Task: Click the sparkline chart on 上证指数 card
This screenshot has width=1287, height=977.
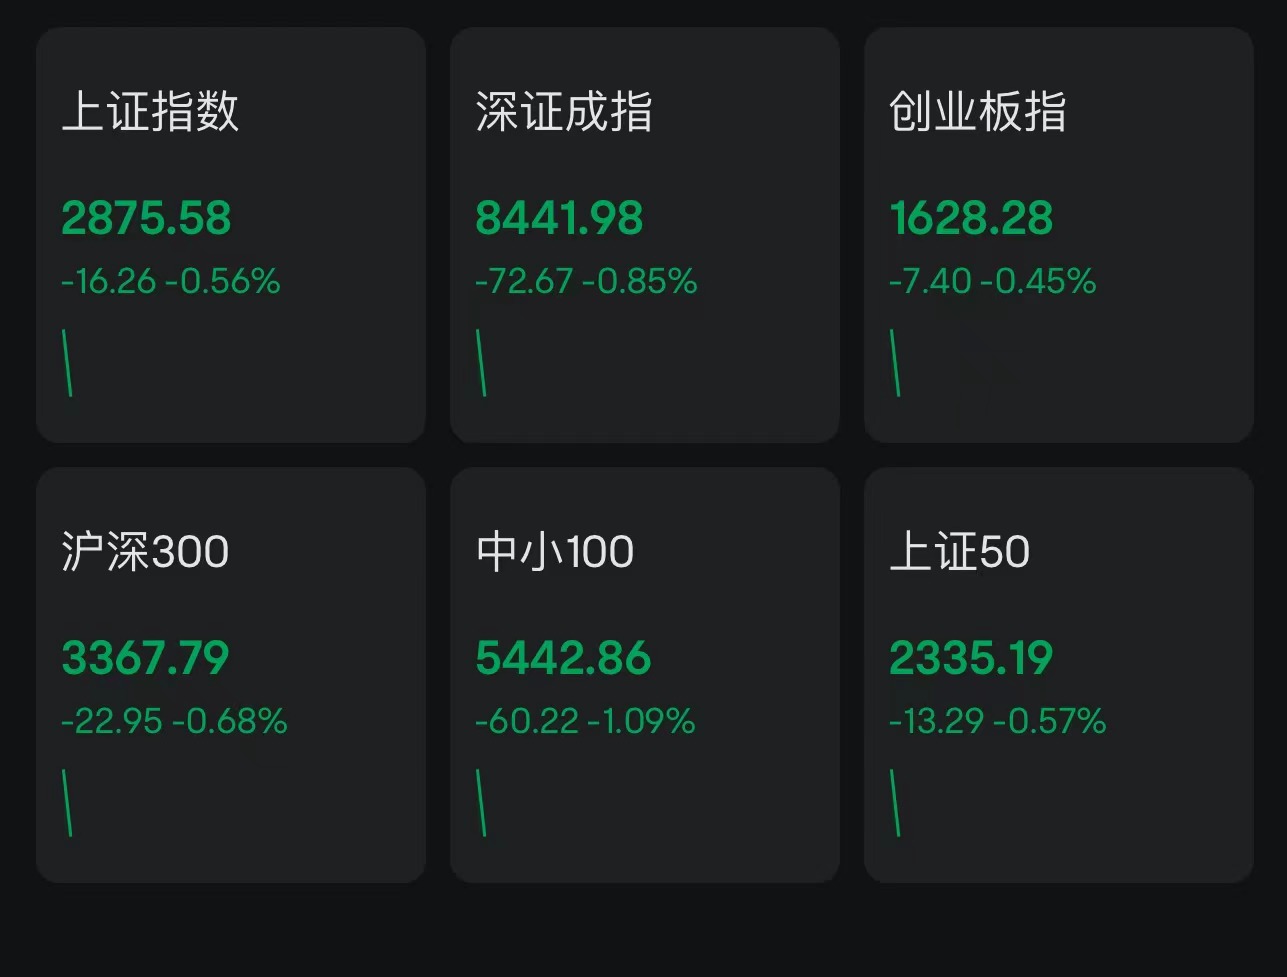Action: pyautogui.click(x=68, y=363)
